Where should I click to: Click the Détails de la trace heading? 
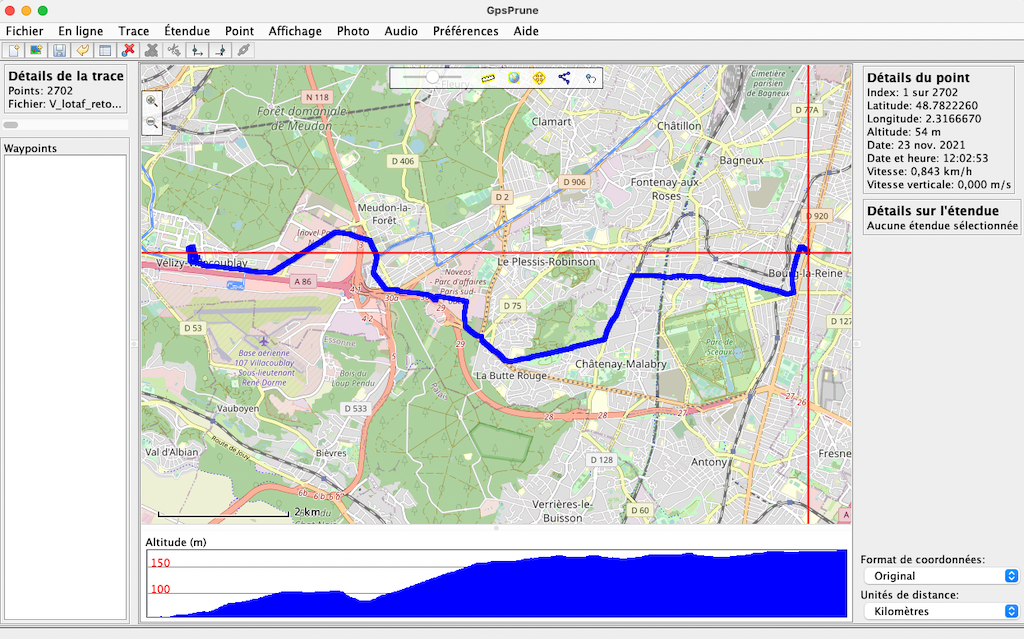[x=66, y=76]
